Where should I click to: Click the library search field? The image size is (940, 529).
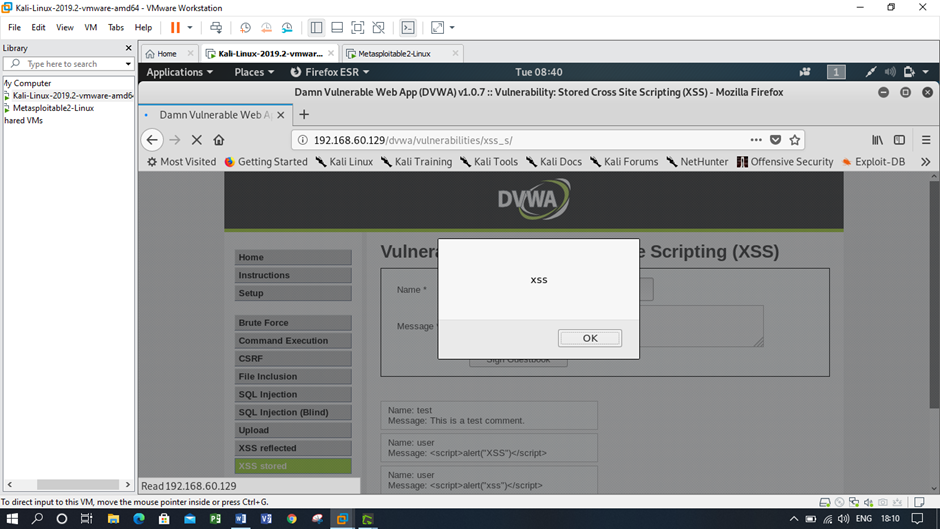click(x=68, y=64)
